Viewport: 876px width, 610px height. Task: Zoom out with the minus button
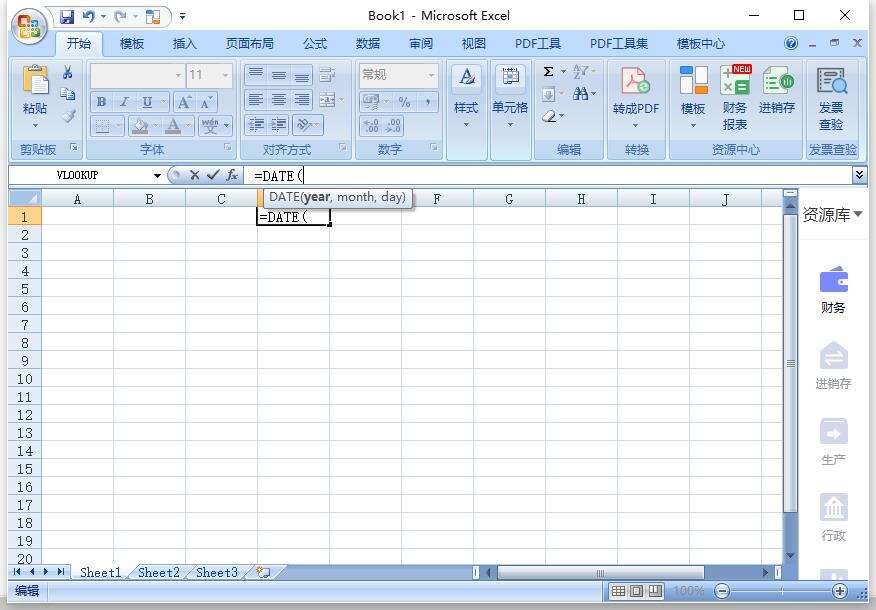(x=722, y=590)
